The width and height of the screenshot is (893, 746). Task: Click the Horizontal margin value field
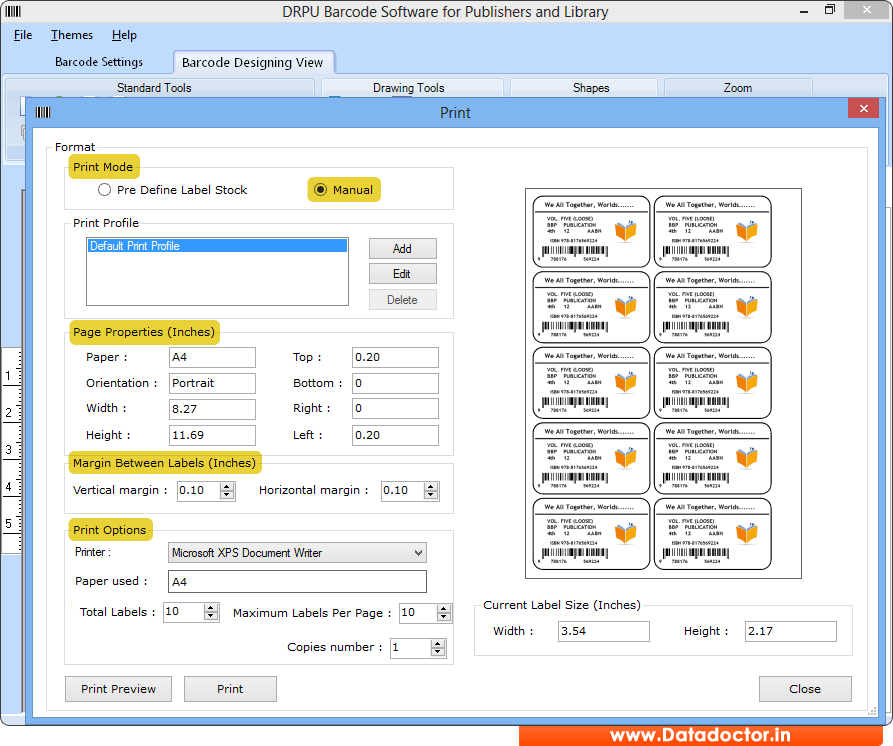[403, 491]
